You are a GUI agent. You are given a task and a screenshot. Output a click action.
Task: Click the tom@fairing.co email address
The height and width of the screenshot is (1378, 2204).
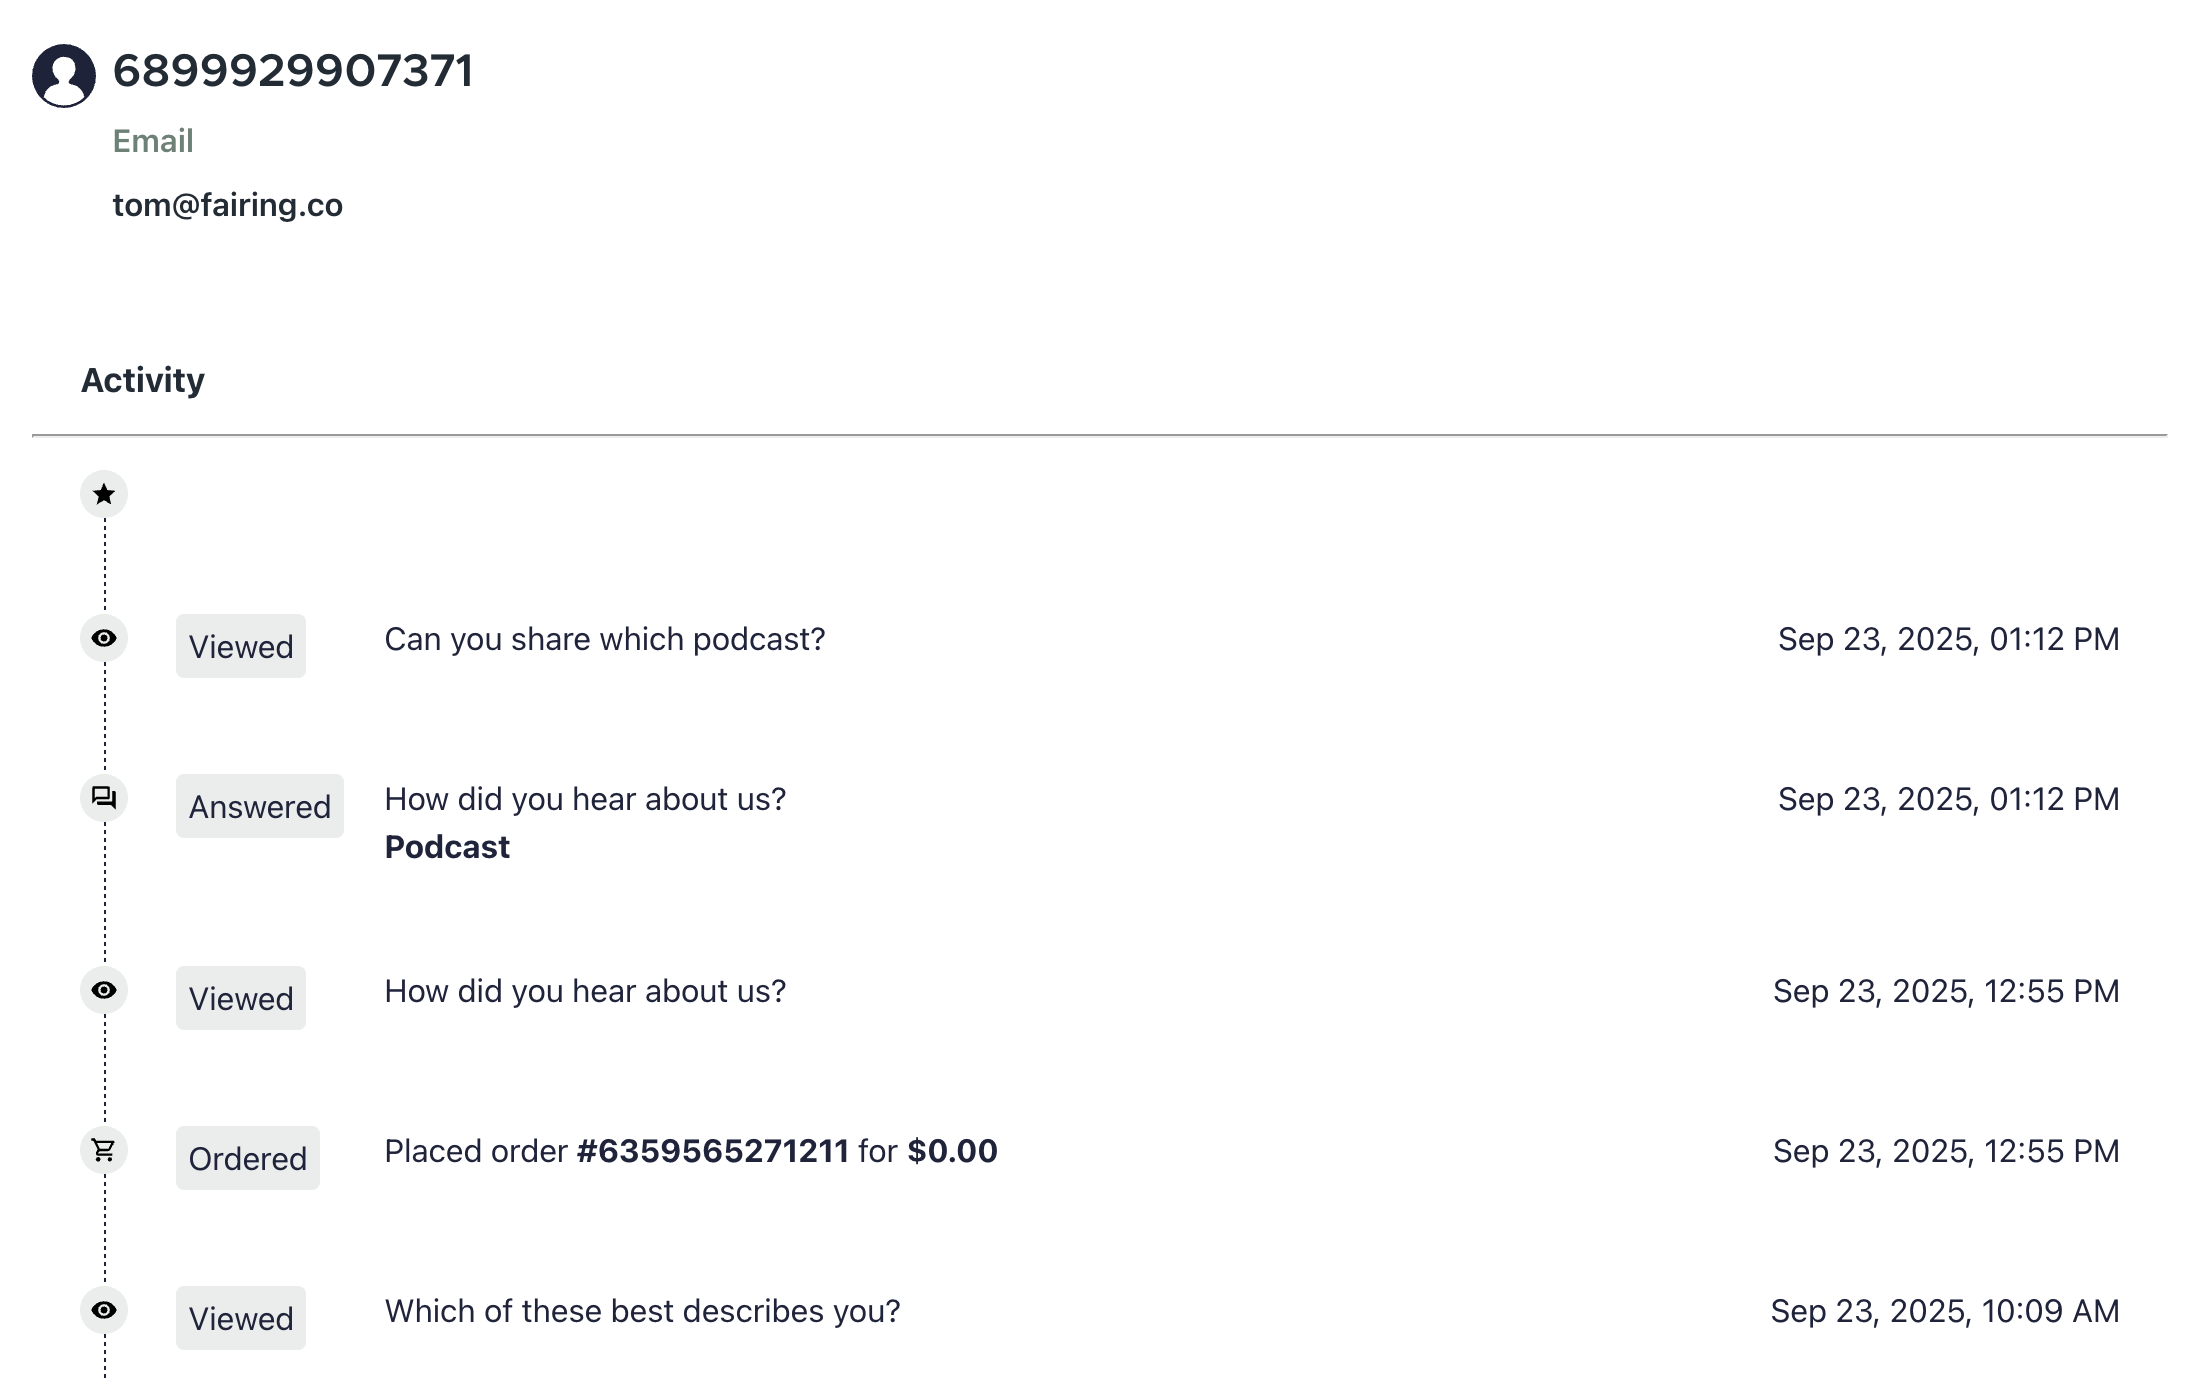click(227, 205)
